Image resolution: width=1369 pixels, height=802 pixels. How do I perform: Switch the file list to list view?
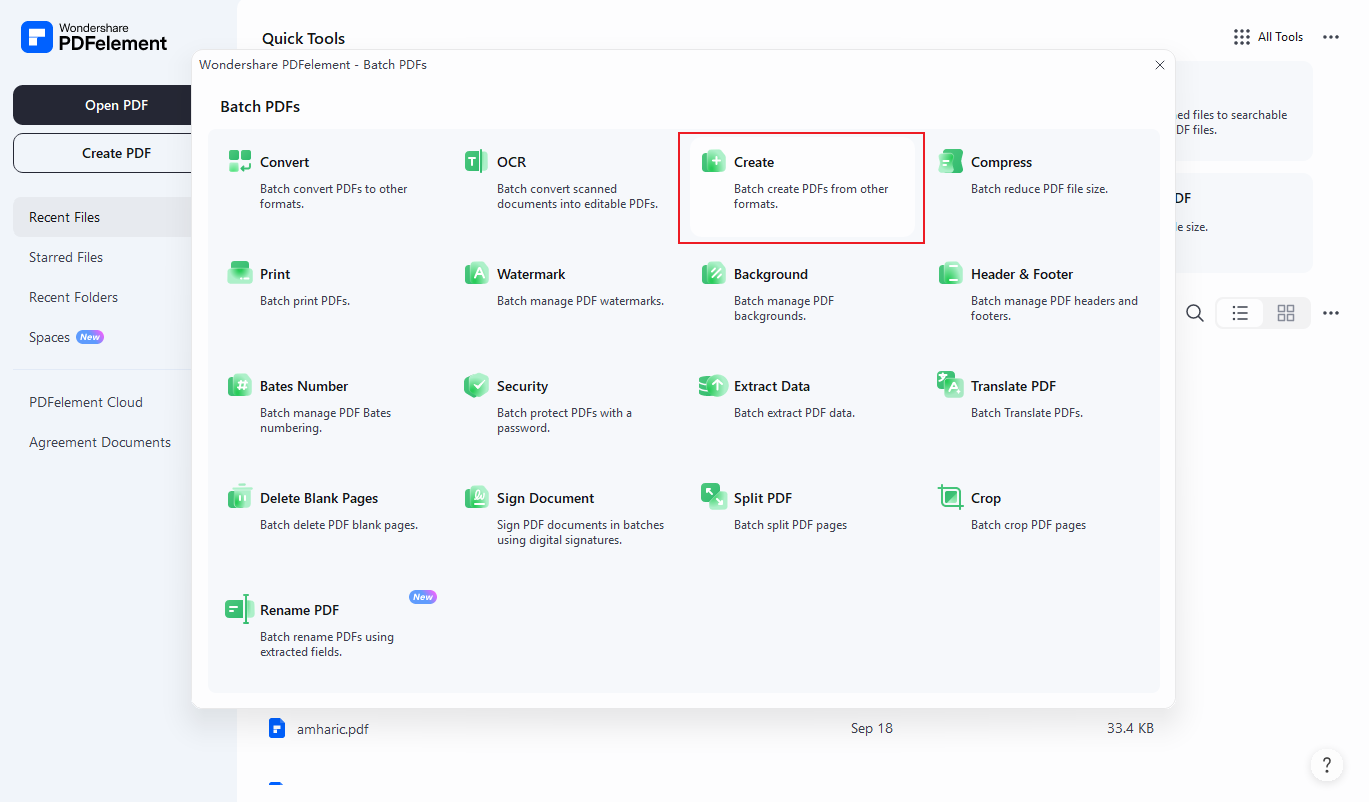pyautogui.click(x=1240, y=313)
